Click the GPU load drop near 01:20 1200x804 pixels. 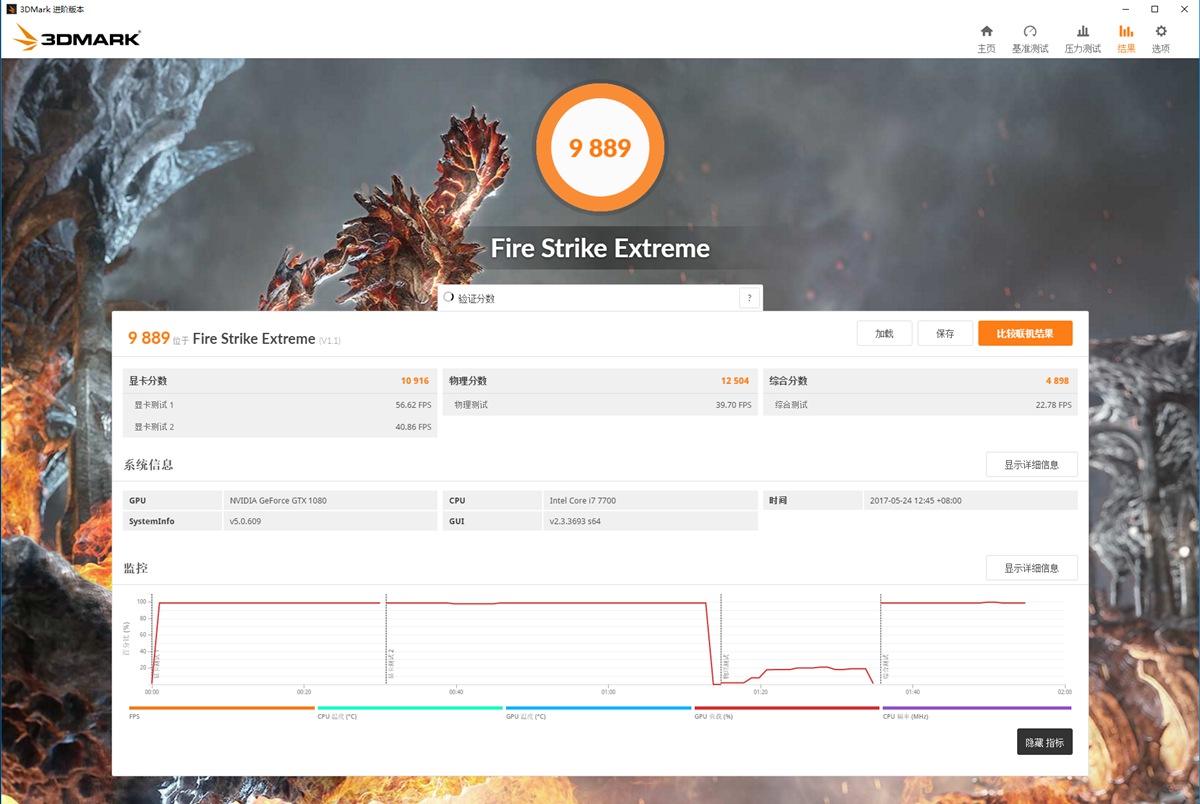[x=711, y=645]
